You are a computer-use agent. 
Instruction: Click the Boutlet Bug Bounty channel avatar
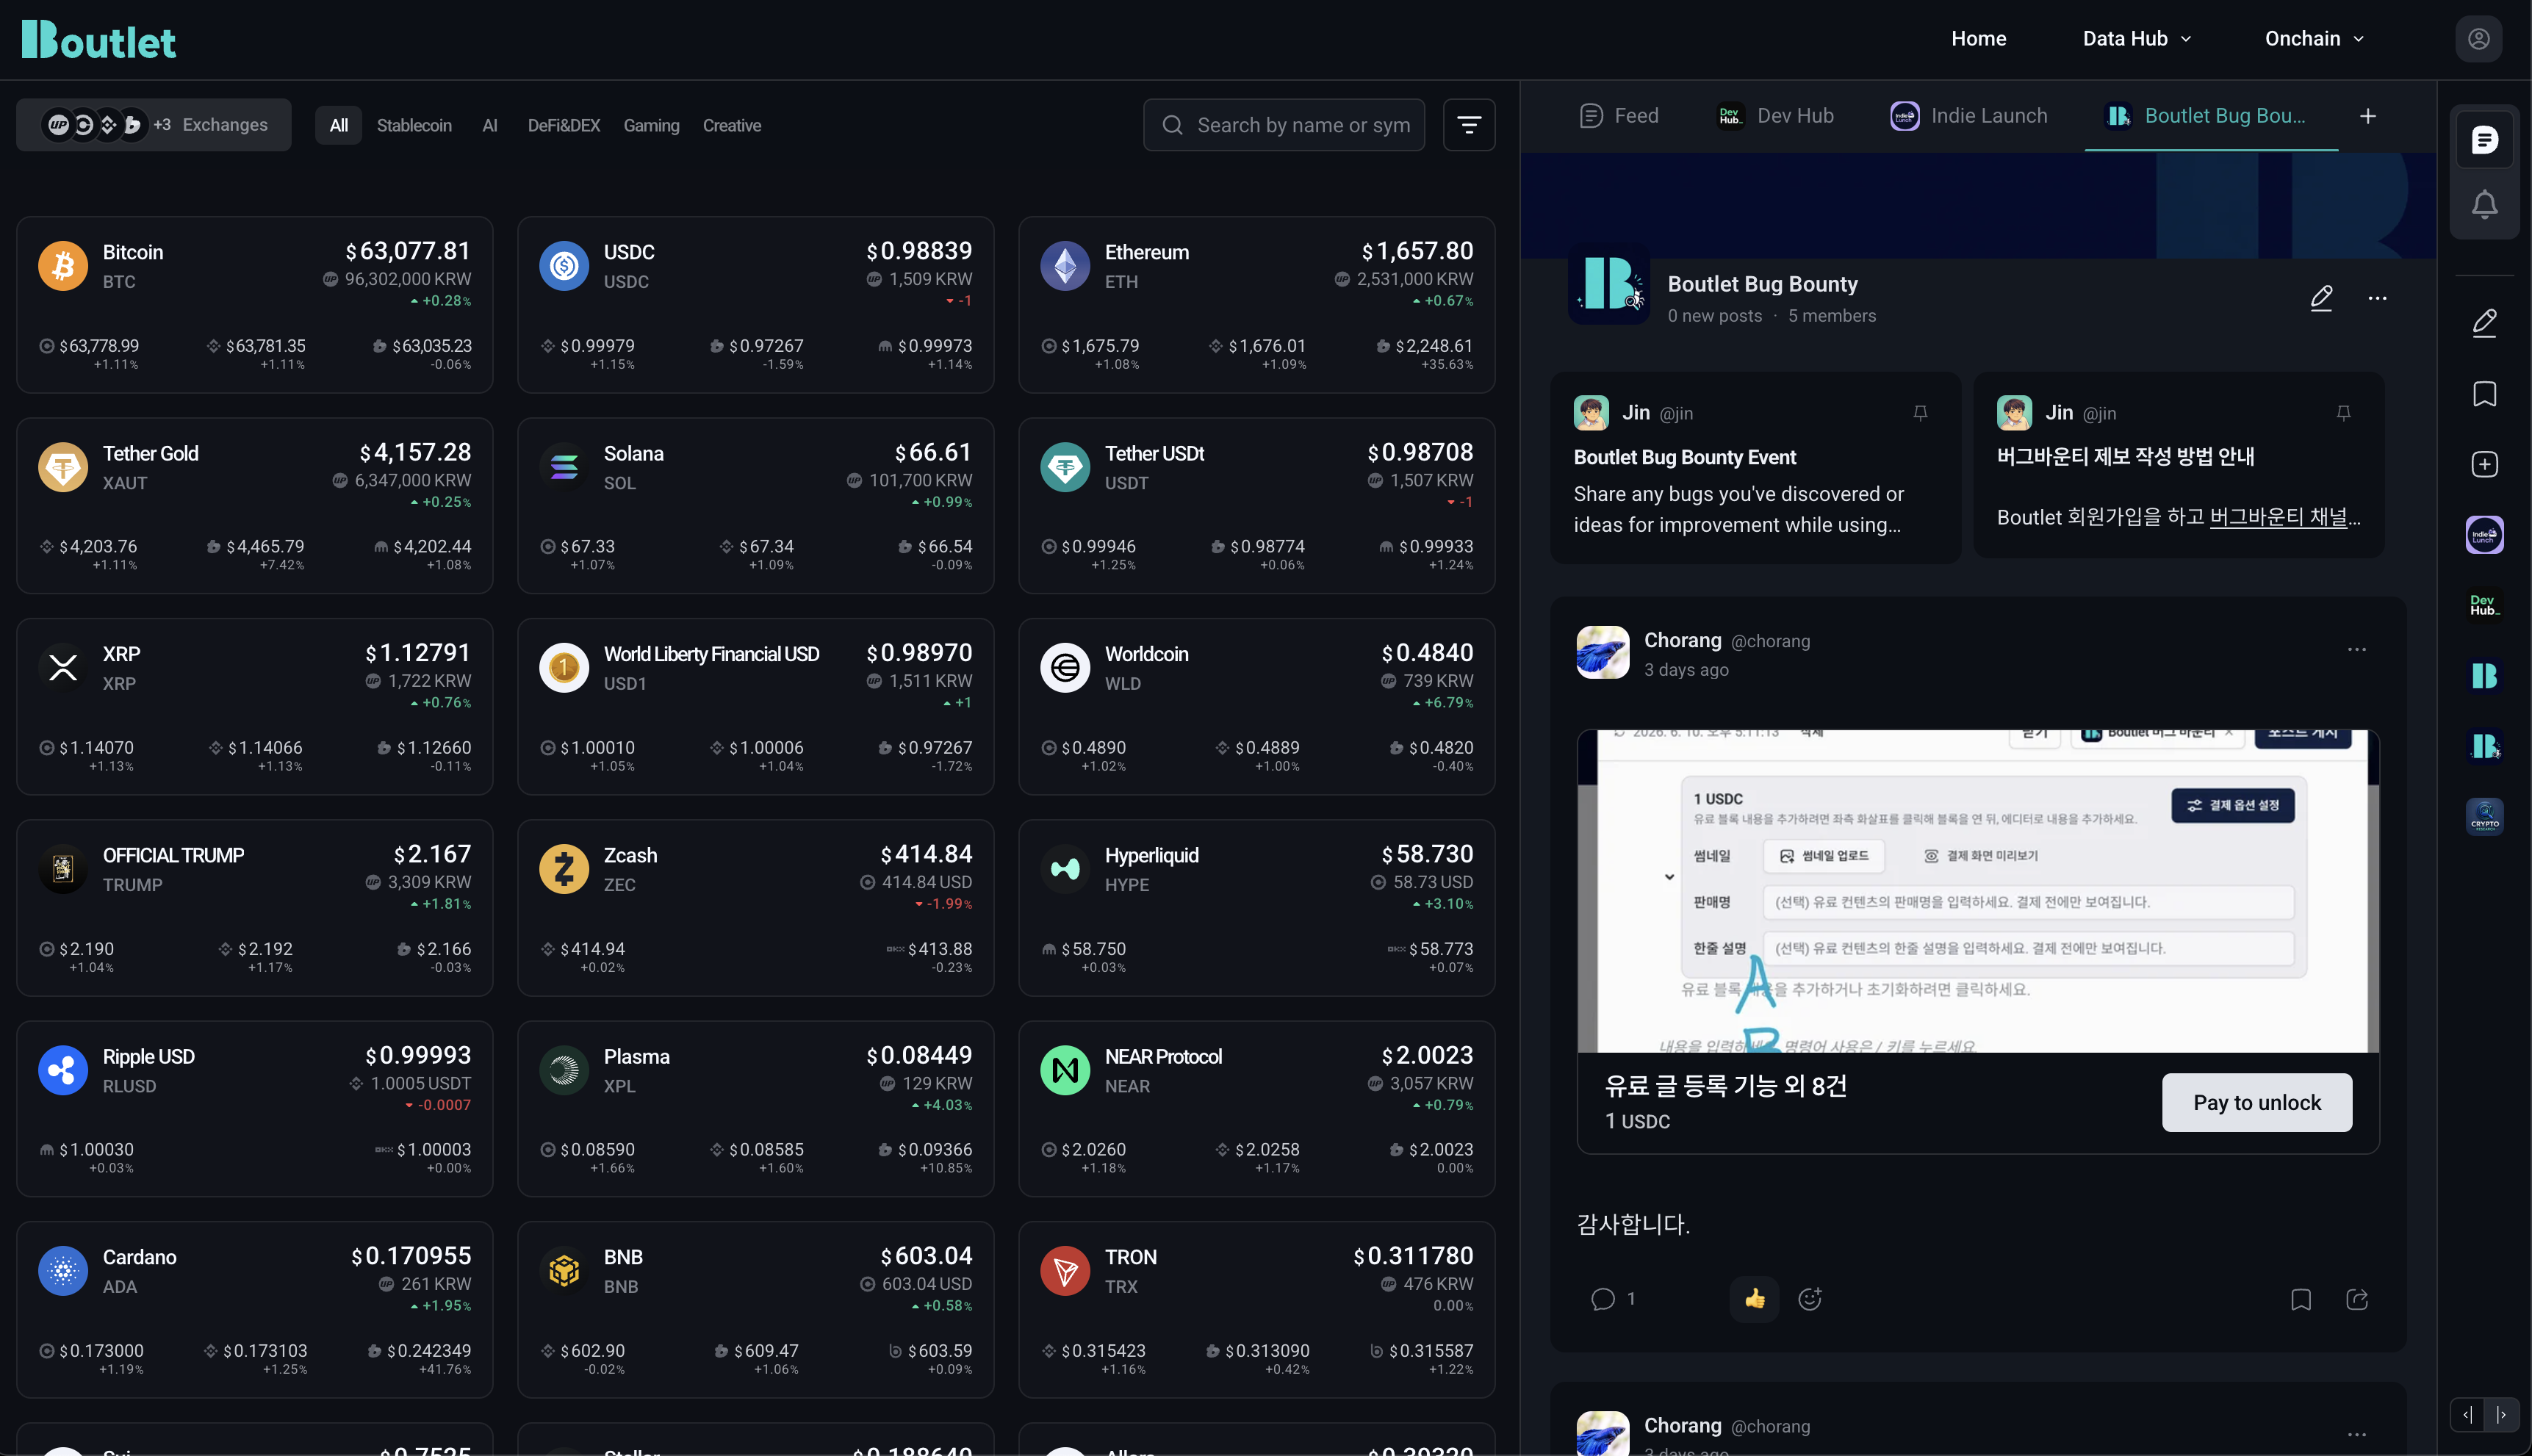pyautogui.click(x=1608, y=284)
